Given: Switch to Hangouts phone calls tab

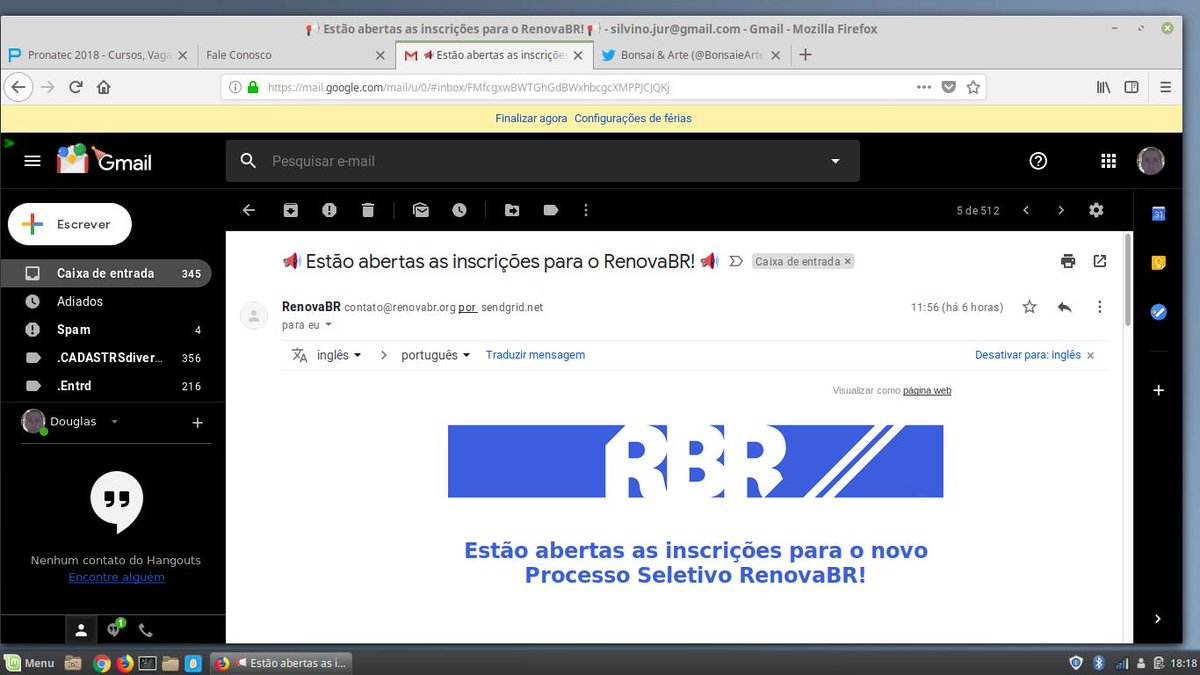Looking at the screenshot, I should click(146, 630).
